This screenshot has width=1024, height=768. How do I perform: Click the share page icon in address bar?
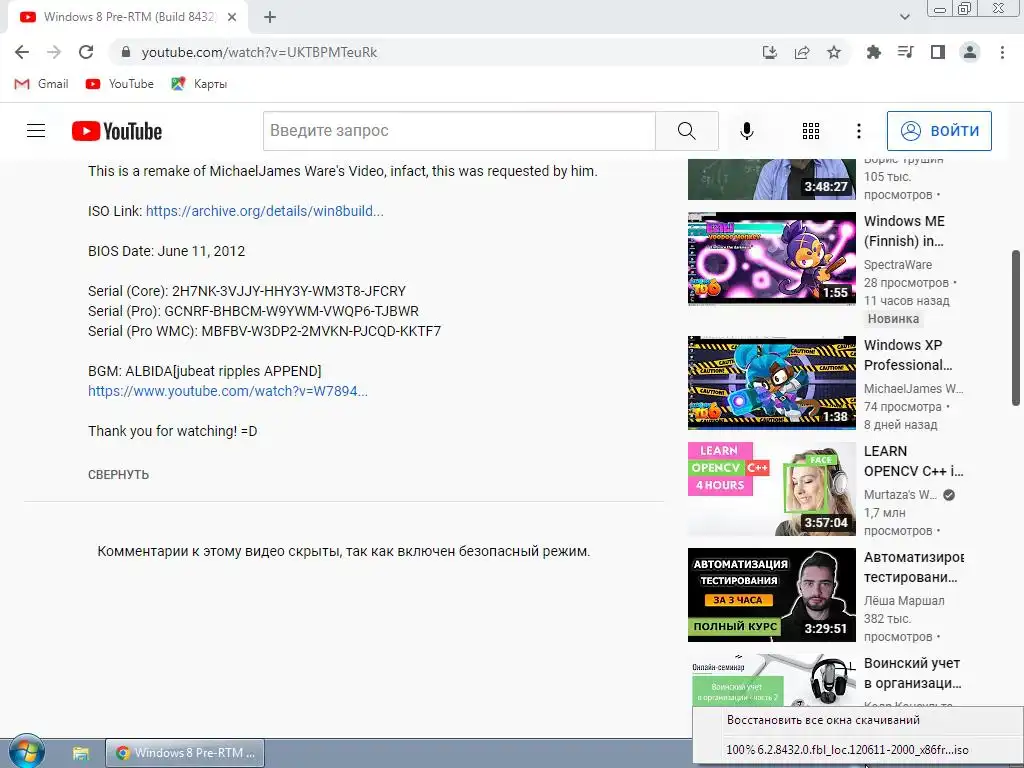[x=802, y=52]
